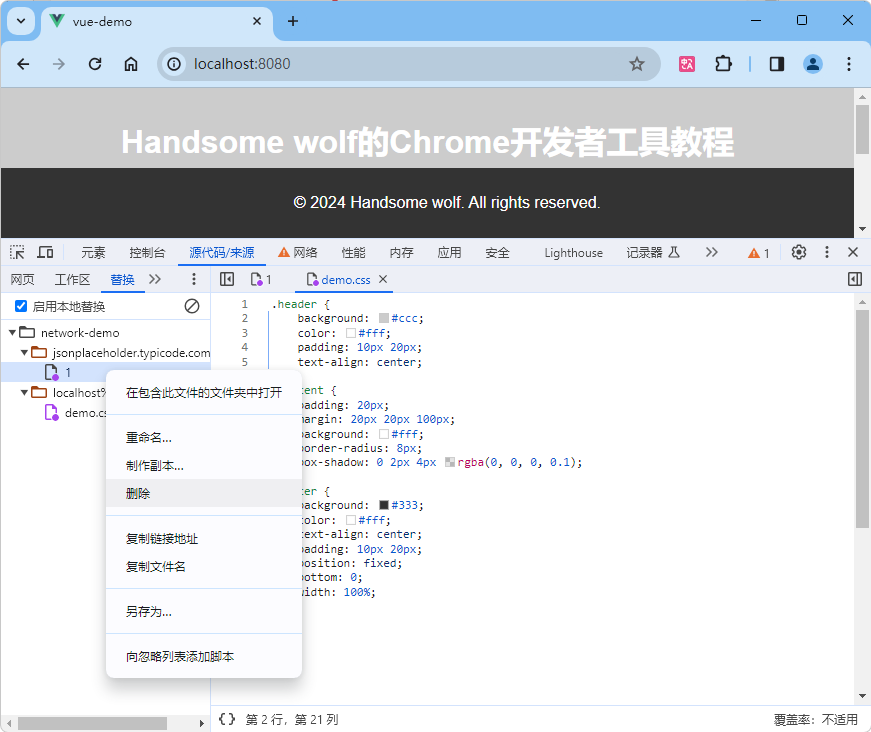
Task: Click the warning count badge showing 1
Action: pyautogui.click(x=759, y=253)
